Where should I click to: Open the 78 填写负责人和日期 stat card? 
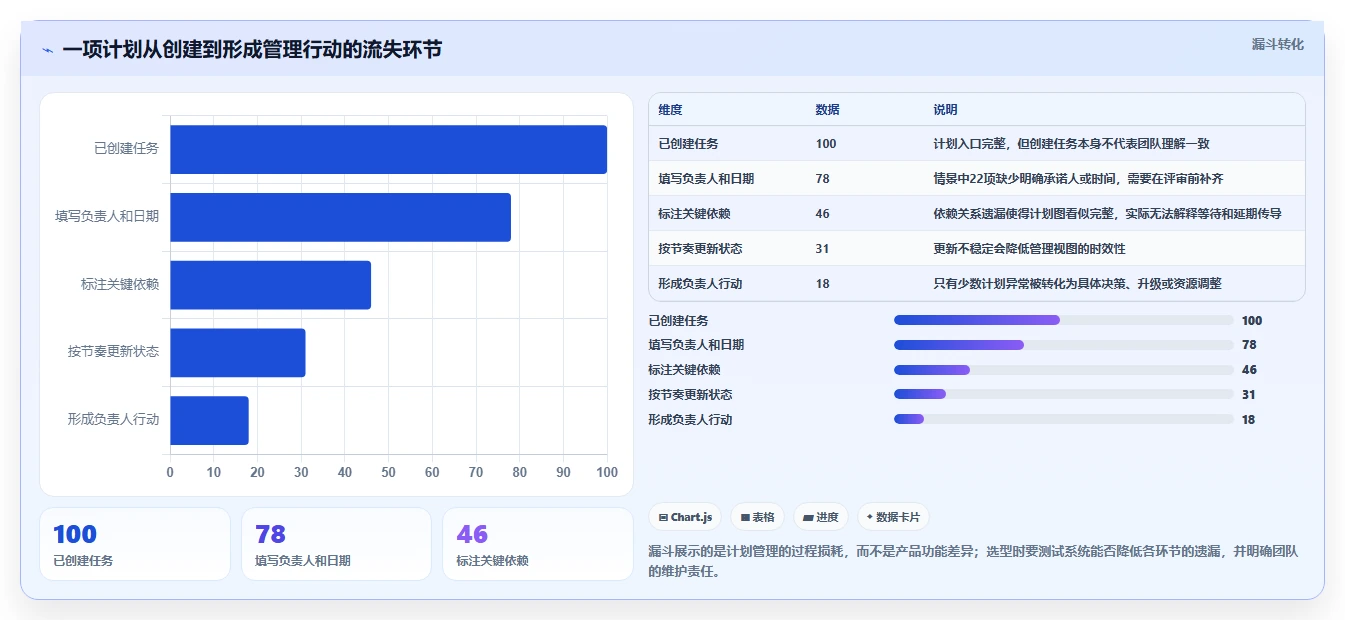tap(336, 544)
